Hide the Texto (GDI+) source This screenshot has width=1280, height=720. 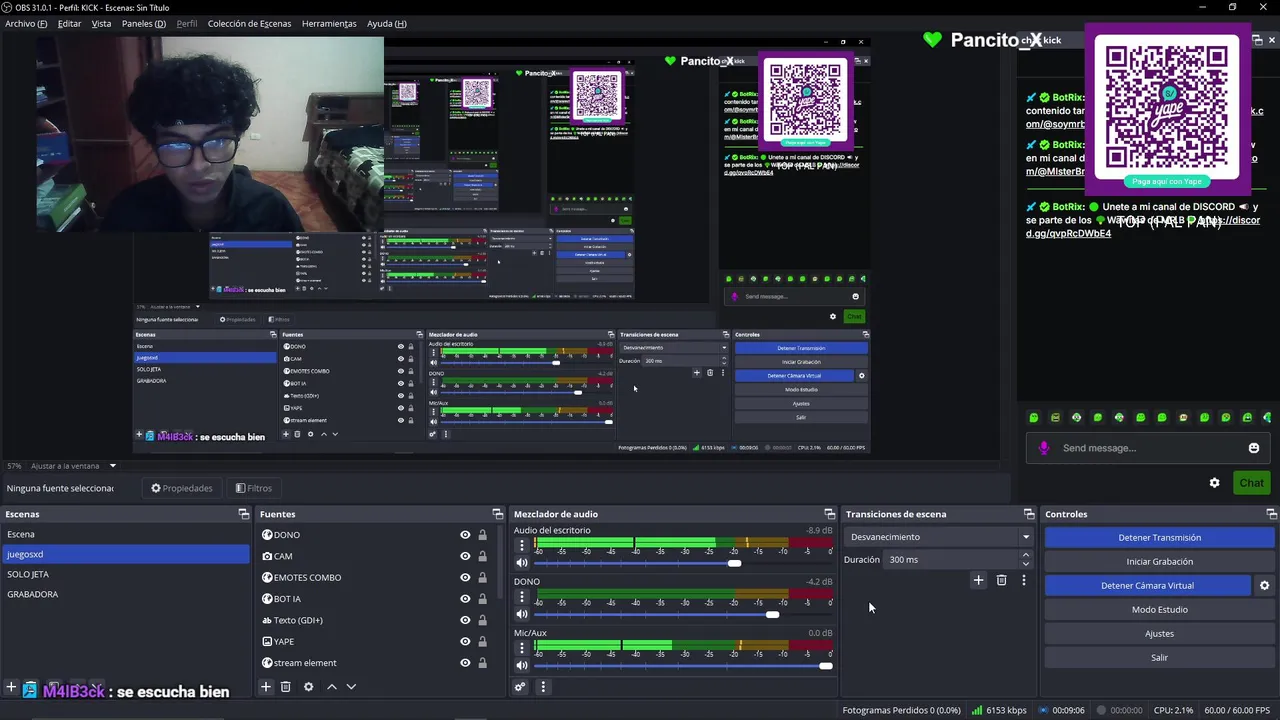[465, 620]
